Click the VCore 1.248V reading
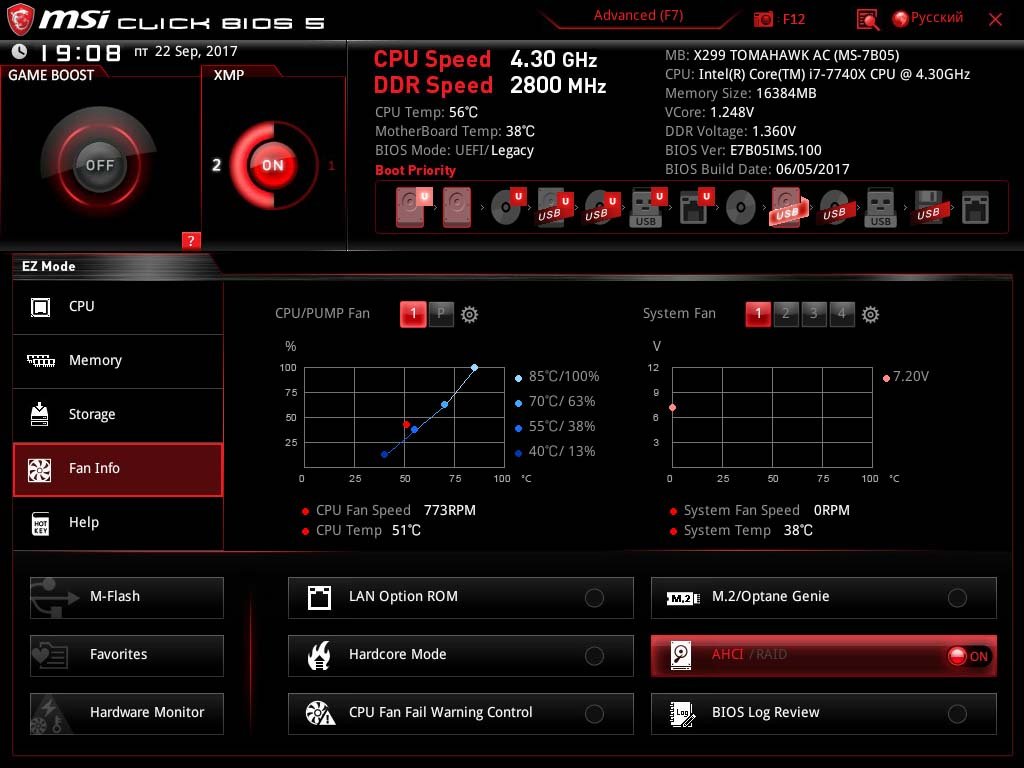The image size is (1024, 768). coord(731,112)
